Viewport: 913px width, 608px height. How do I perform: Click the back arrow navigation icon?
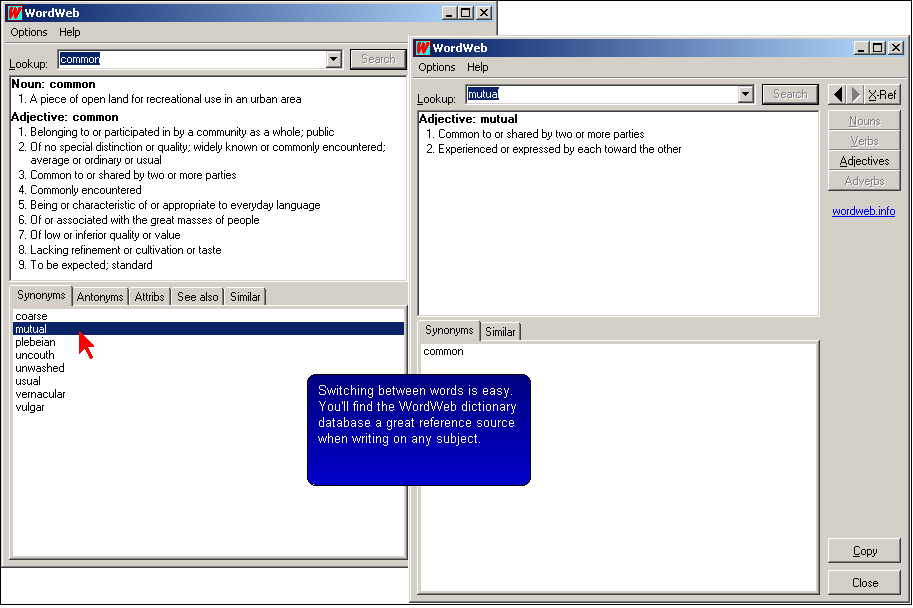tap(838, 94)
